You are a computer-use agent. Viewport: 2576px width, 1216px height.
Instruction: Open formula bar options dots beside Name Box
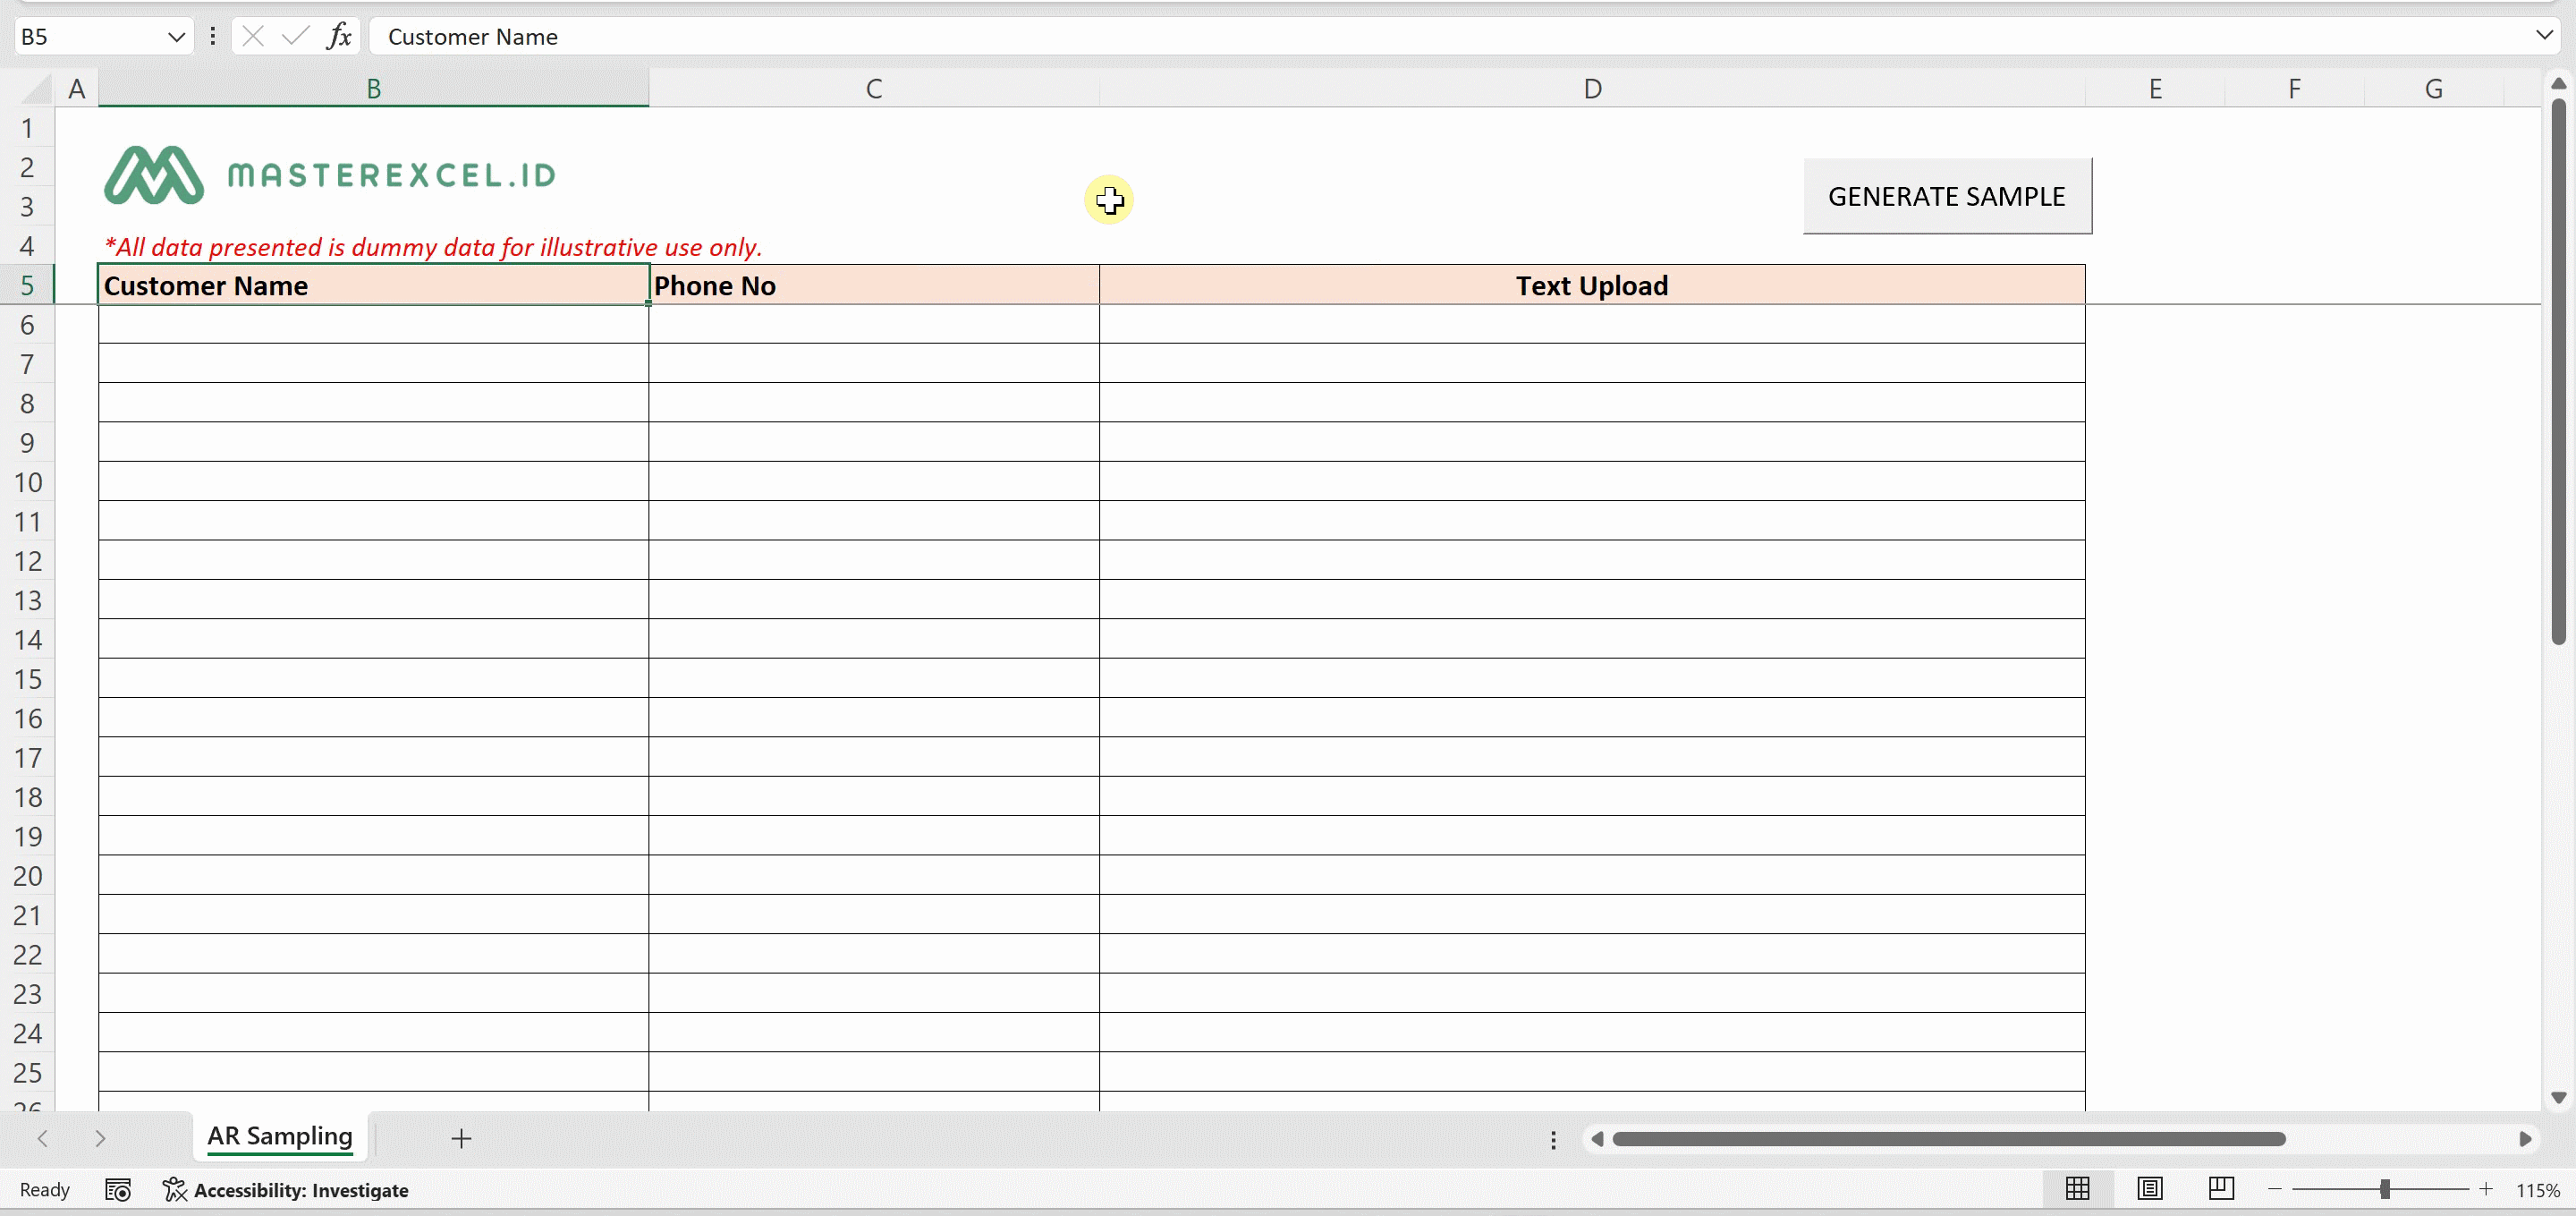pos(212,37)
